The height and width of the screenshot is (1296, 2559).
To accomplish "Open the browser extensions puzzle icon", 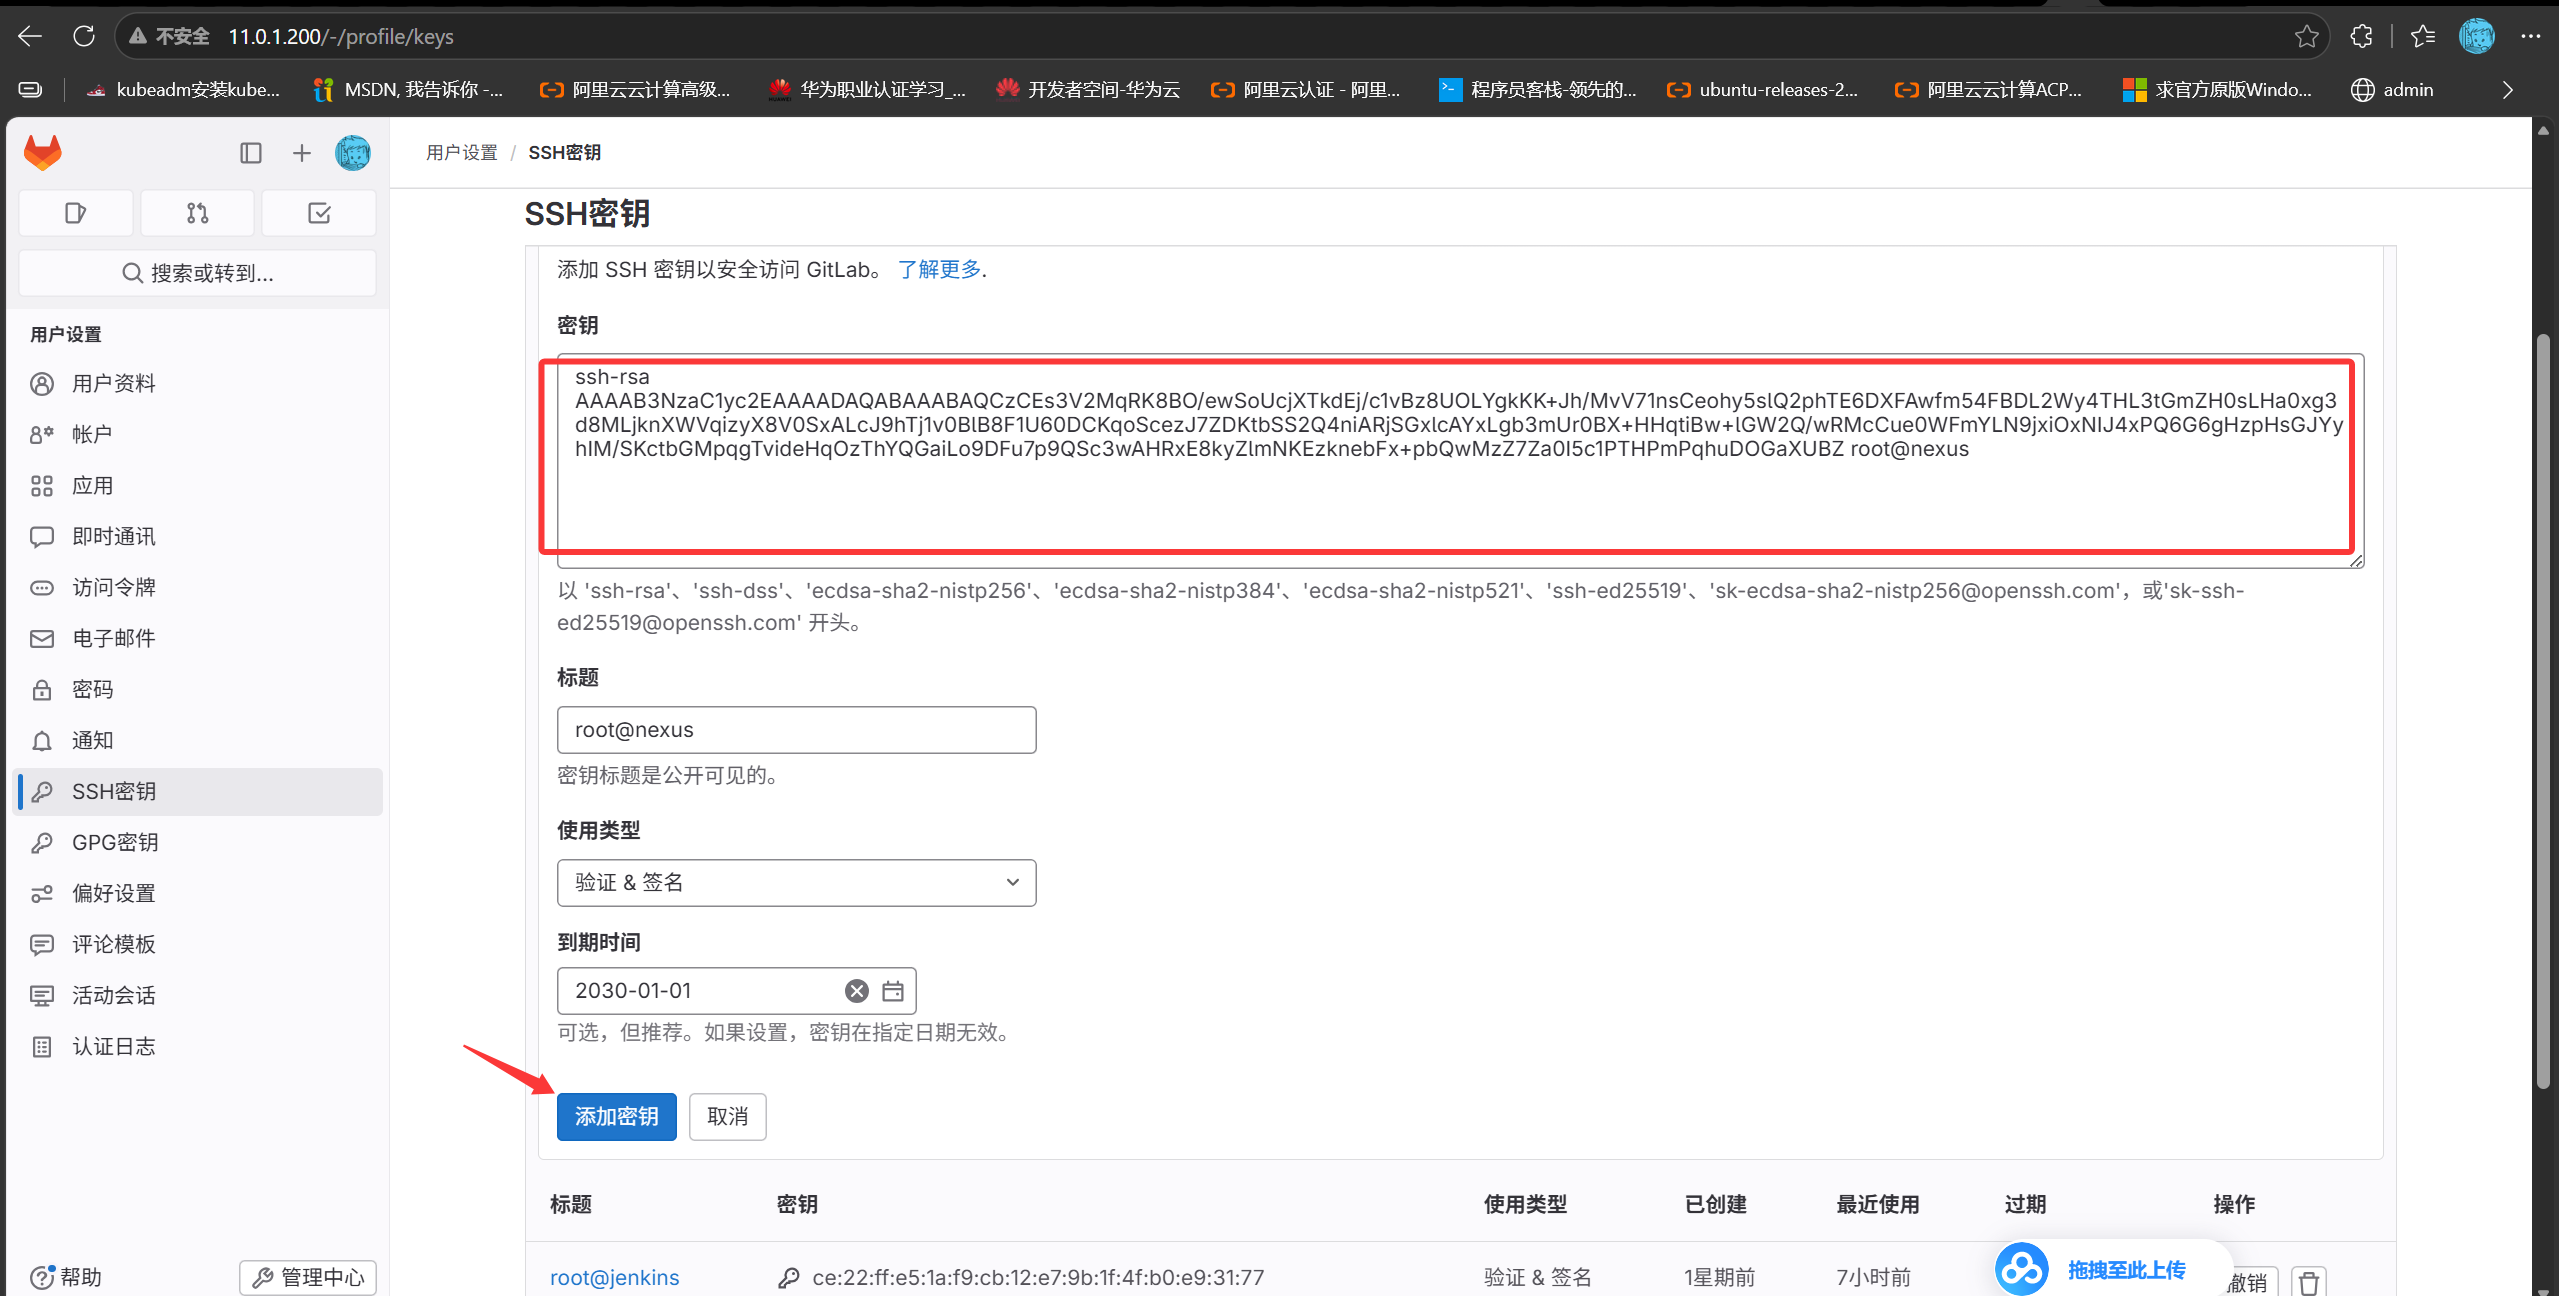I will [2361, 37].
